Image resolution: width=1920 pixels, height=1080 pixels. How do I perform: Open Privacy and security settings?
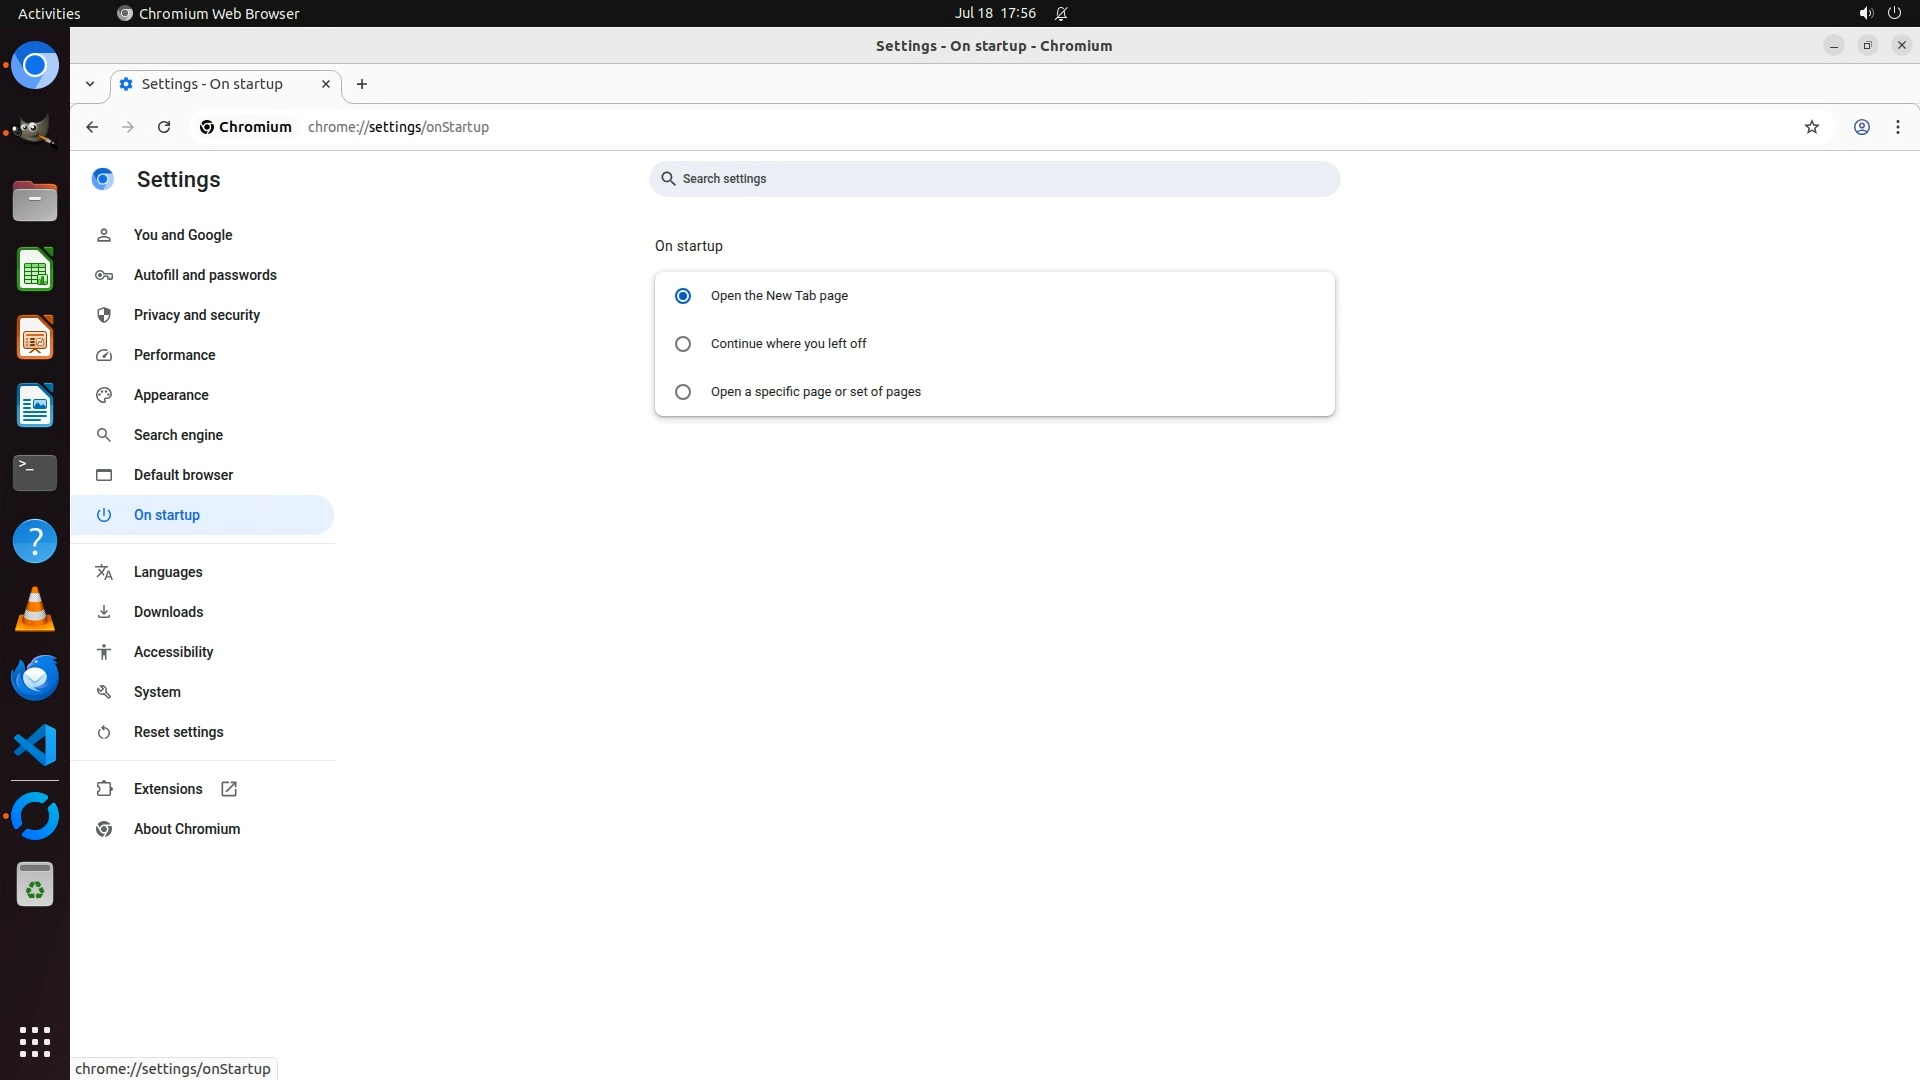pyautogui.click(x=197, y=315)
